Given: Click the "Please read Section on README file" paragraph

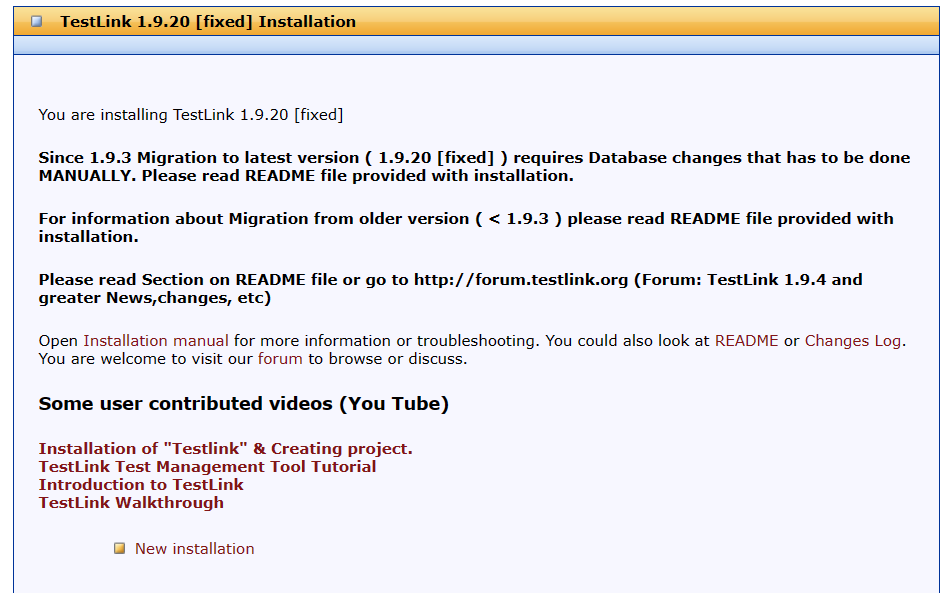Looking at the screenshot, I should (450, 289).
